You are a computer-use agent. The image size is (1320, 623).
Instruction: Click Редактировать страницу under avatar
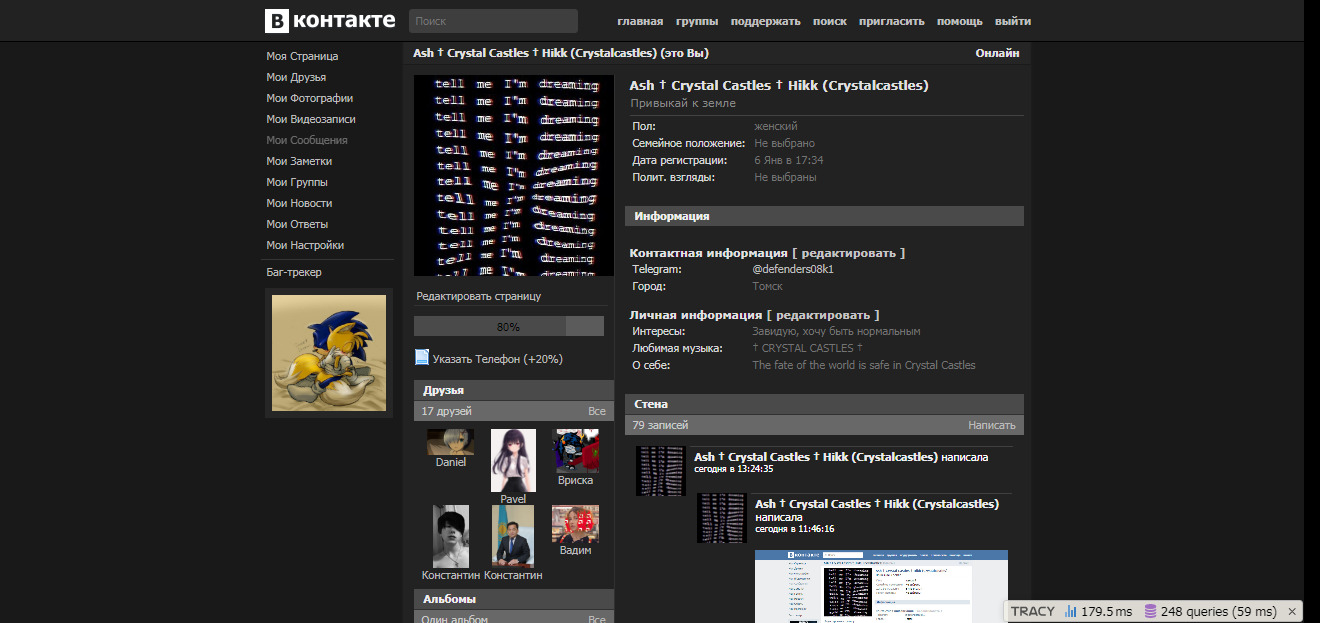click(x=478, y=296)
